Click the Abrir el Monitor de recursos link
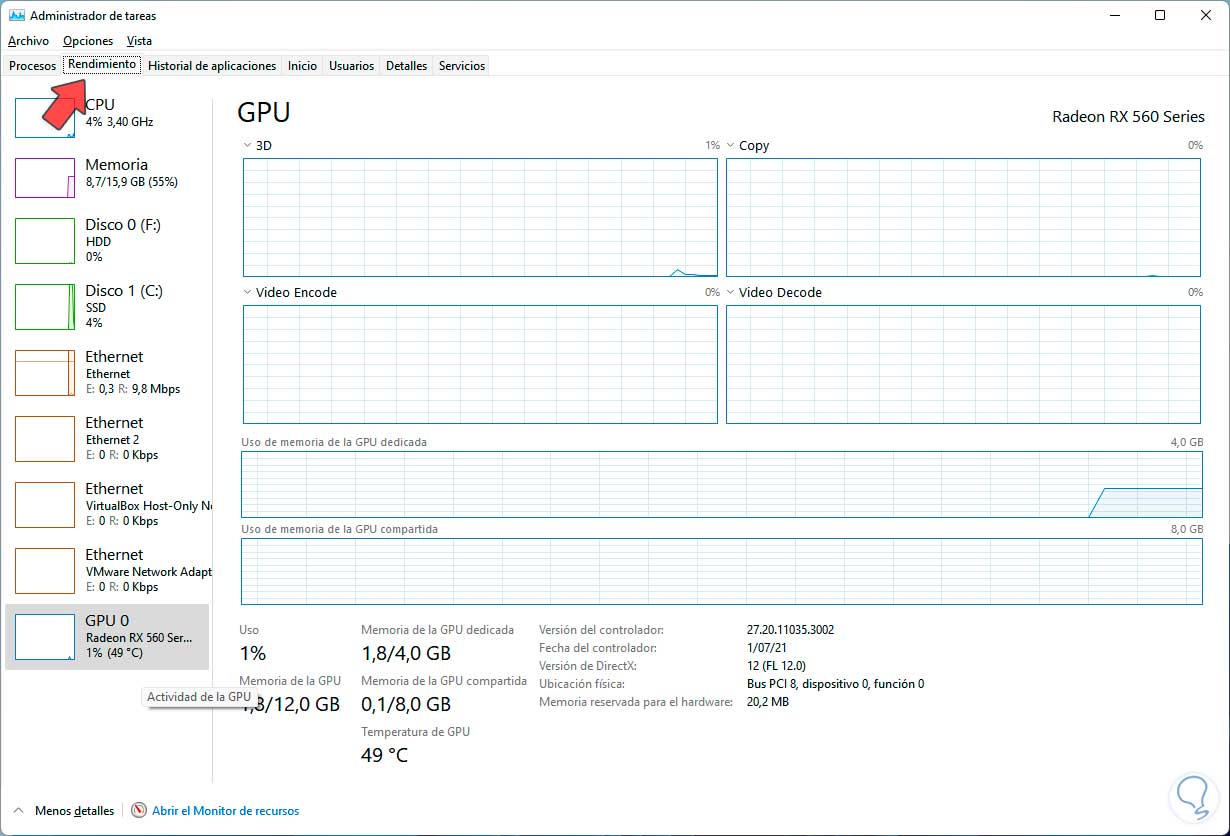This screenshot has width=1230, height=836. [x=225, y=811]
